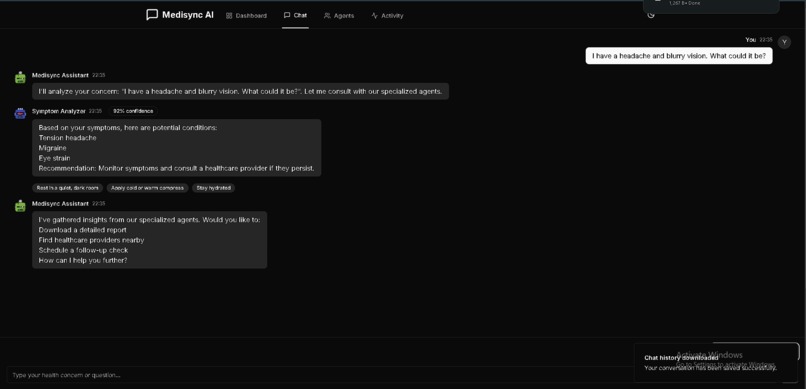Click the 'Schedule a follow-up check' line
This screenshot has height=389, width=806.
pyautogui.click(x=83, y=250)
